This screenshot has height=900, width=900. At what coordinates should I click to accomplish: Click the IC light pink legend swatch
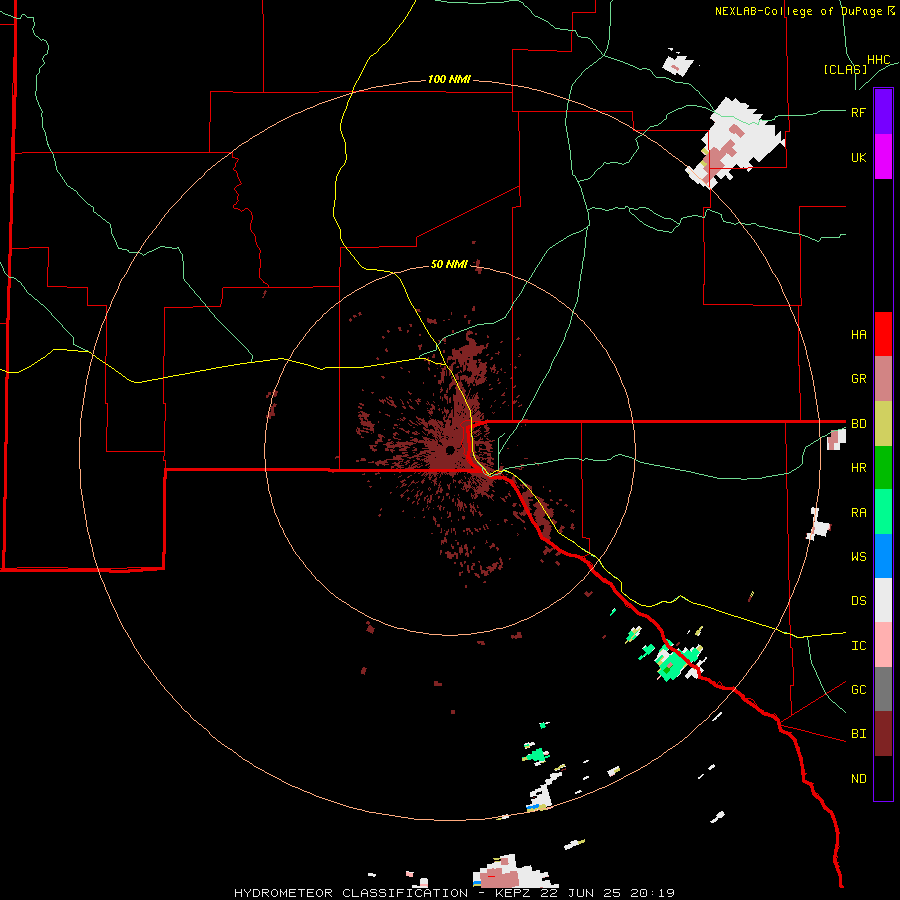pos(883,645)
